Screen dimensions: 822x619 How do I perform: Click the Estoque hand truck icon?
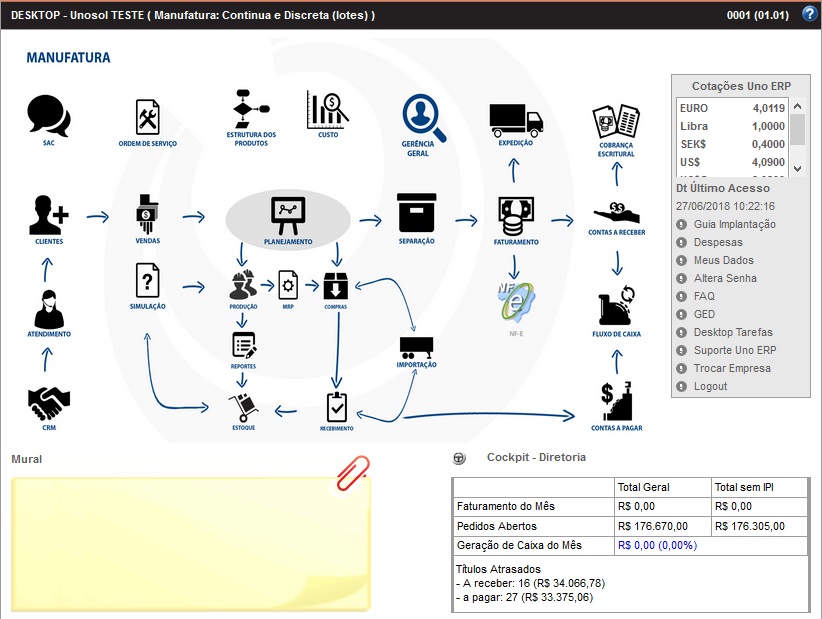pyautogui.click(x=243, y=405)
